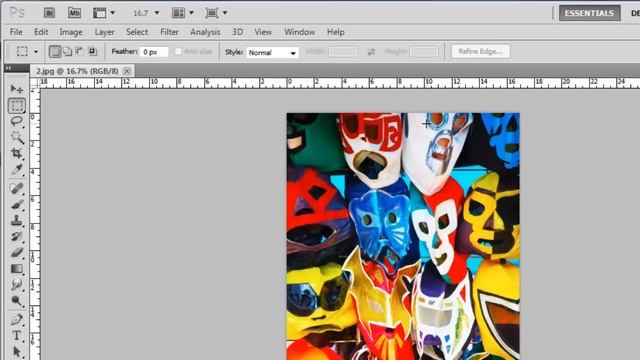Select the Pen tool
This screenshot has width=640, height=360.
(x=17, y=319)
